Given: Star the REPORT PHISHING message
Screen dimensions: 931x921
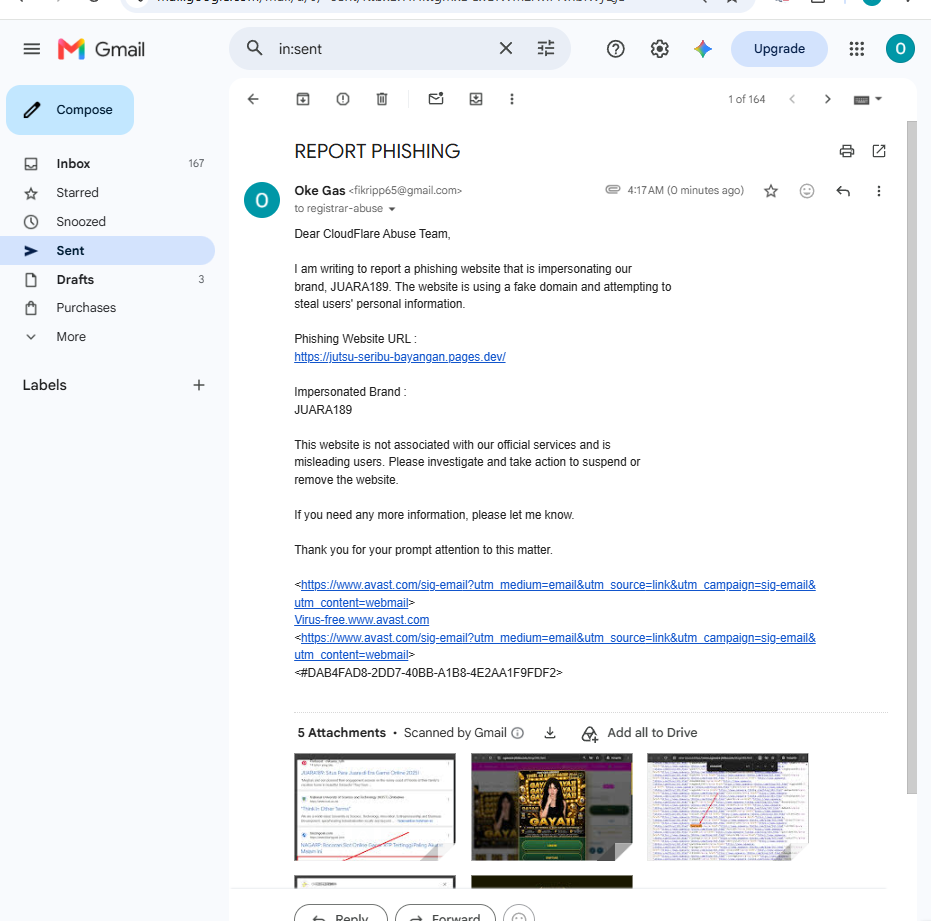Looking at the screenshot, I should pos(771,191).
